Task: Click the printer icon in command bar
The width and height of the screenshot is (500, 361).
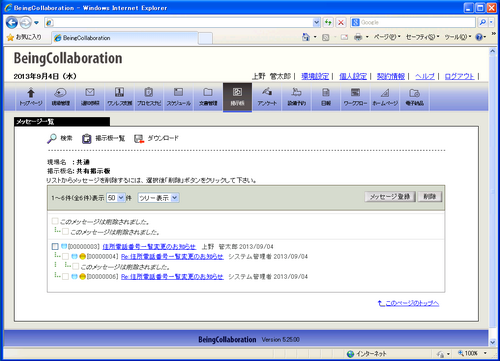Action: [x=358, y=37]
